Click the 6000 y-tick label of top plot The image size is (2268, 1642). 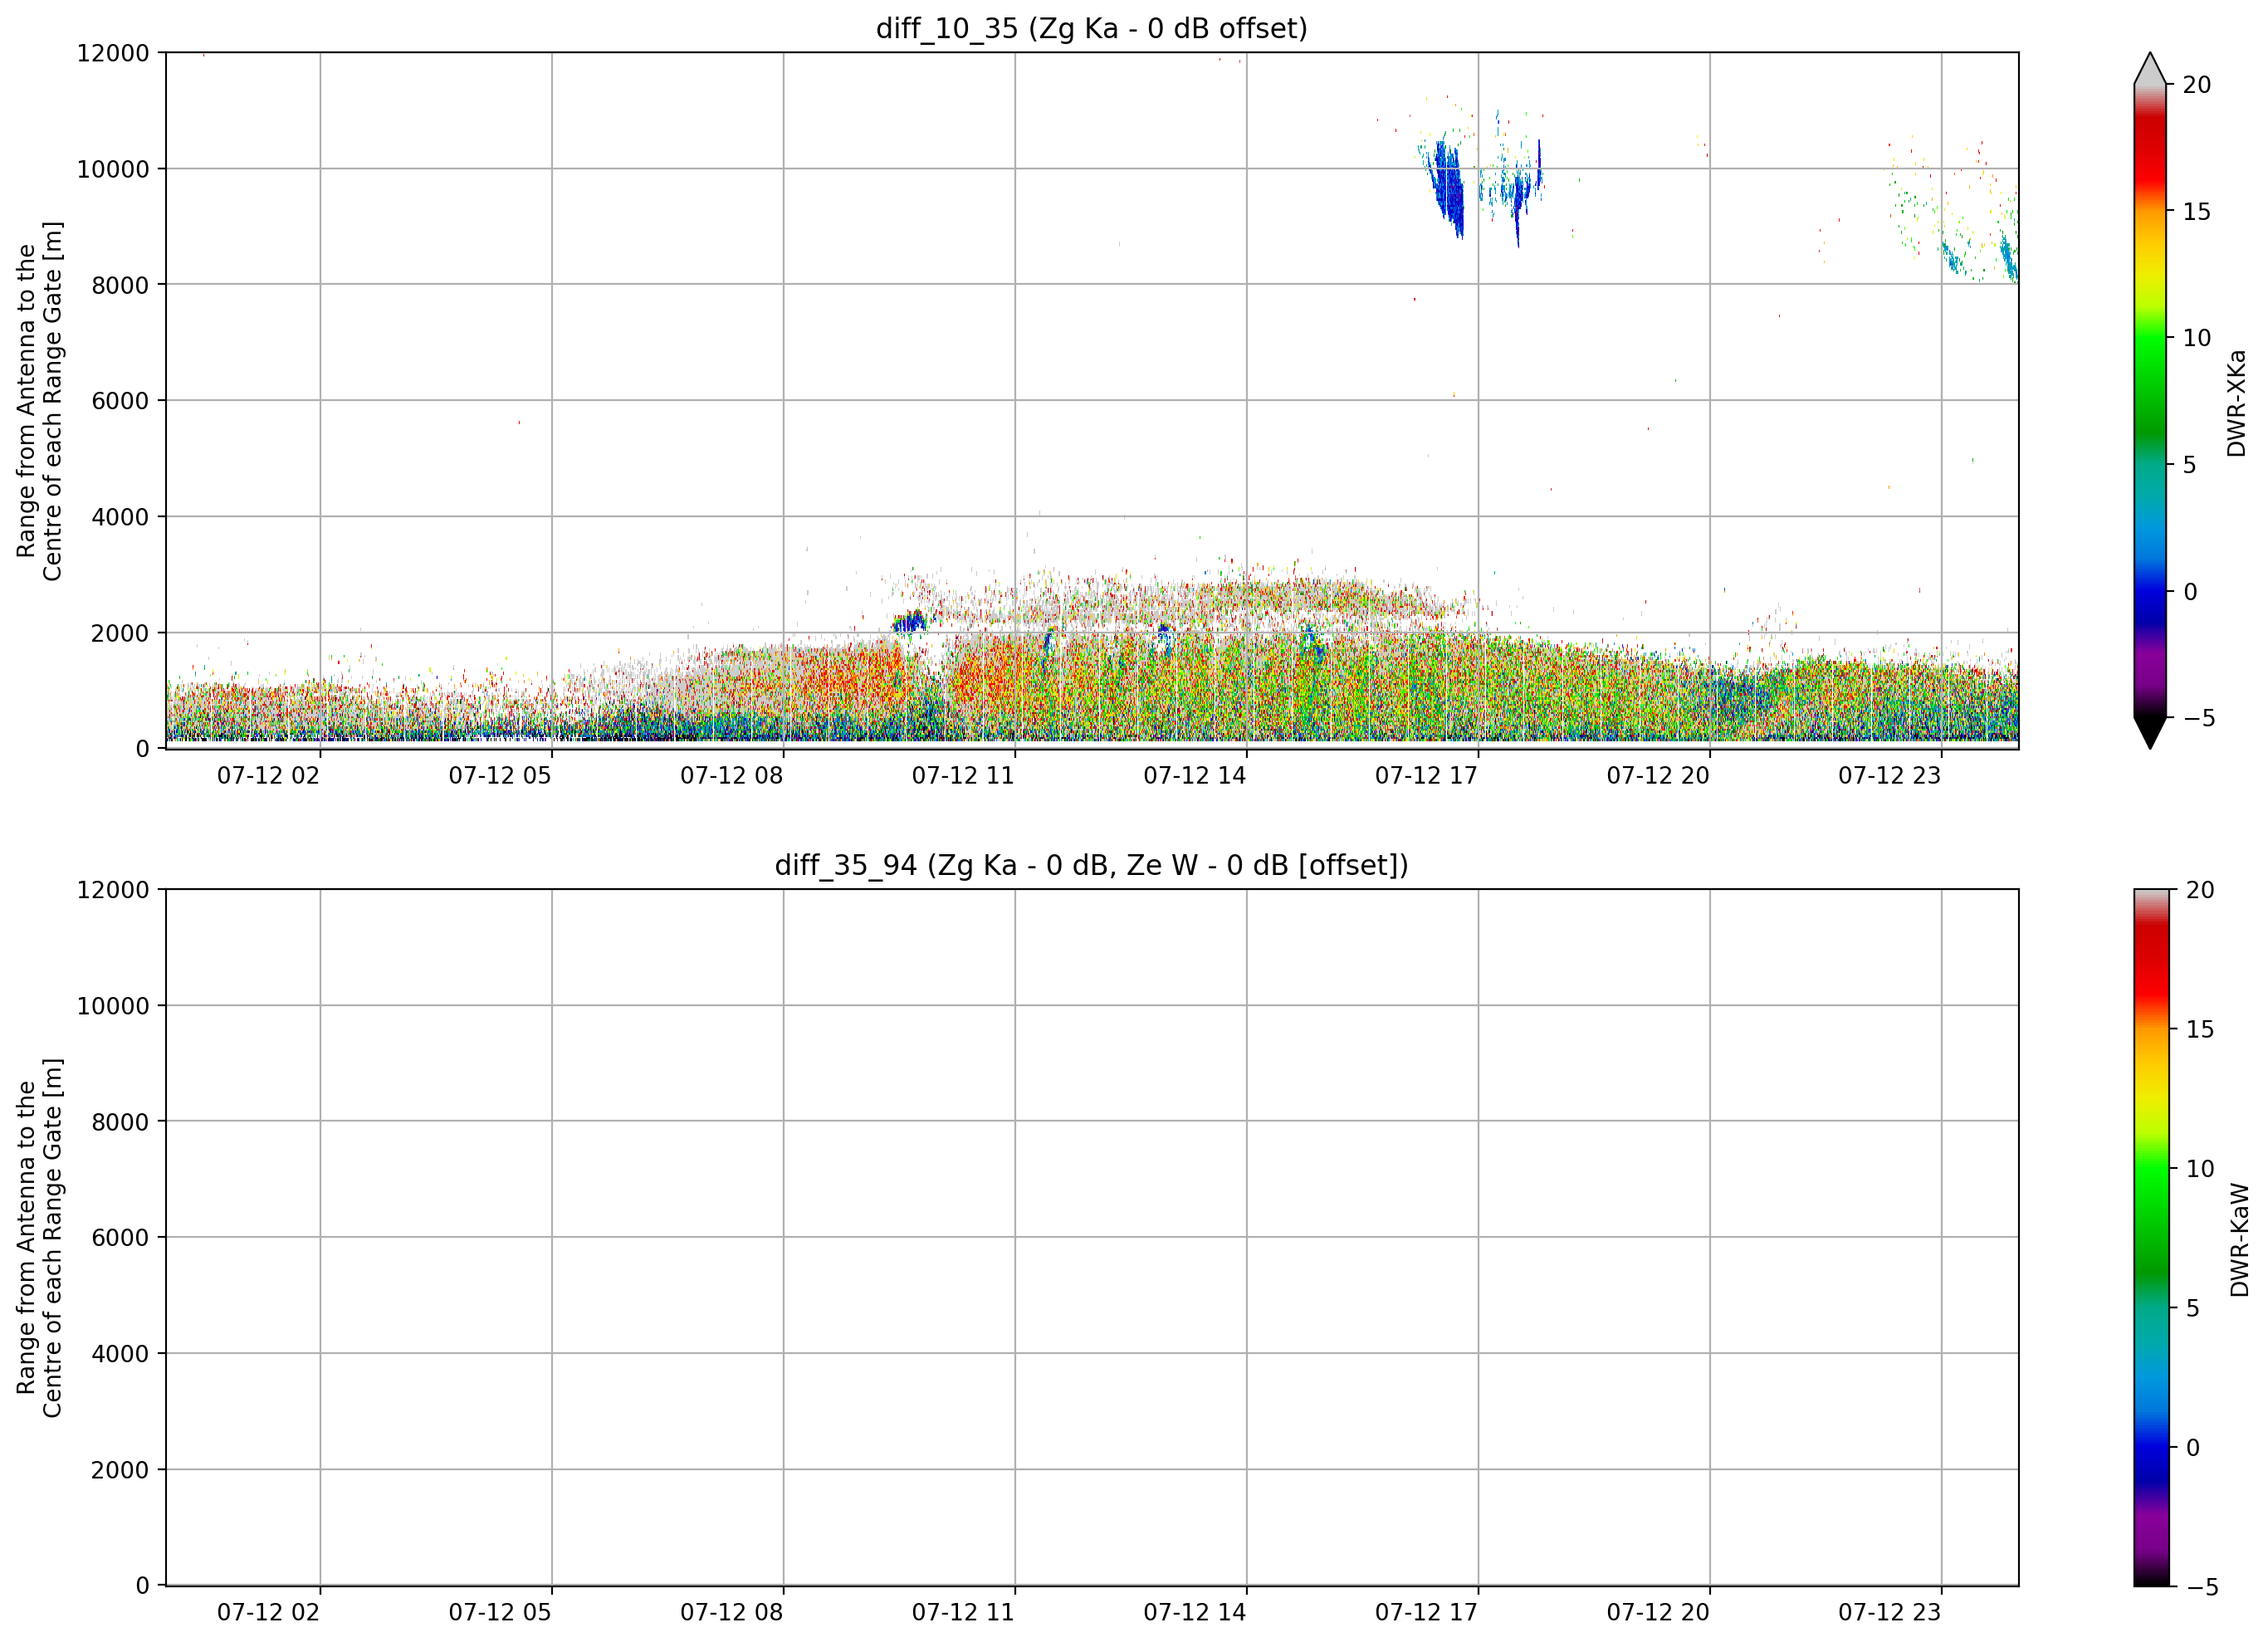point(120,401)
